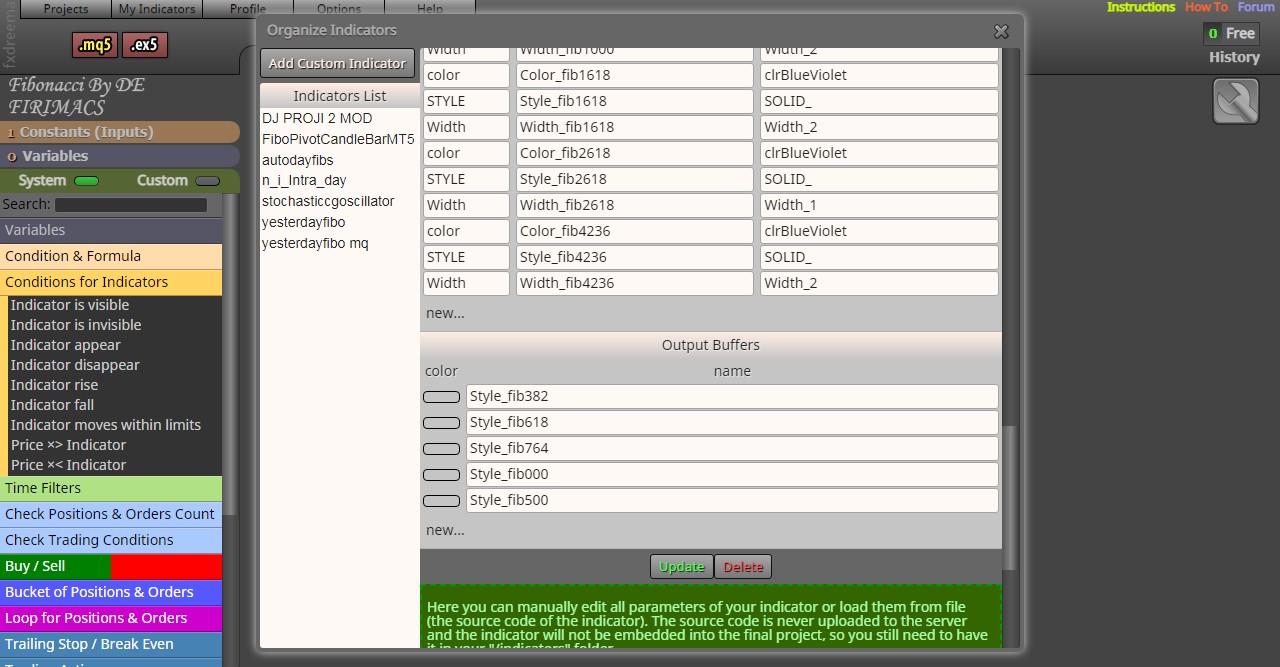
Task: Click the sidebar Search field
Action: click(131, 205)
